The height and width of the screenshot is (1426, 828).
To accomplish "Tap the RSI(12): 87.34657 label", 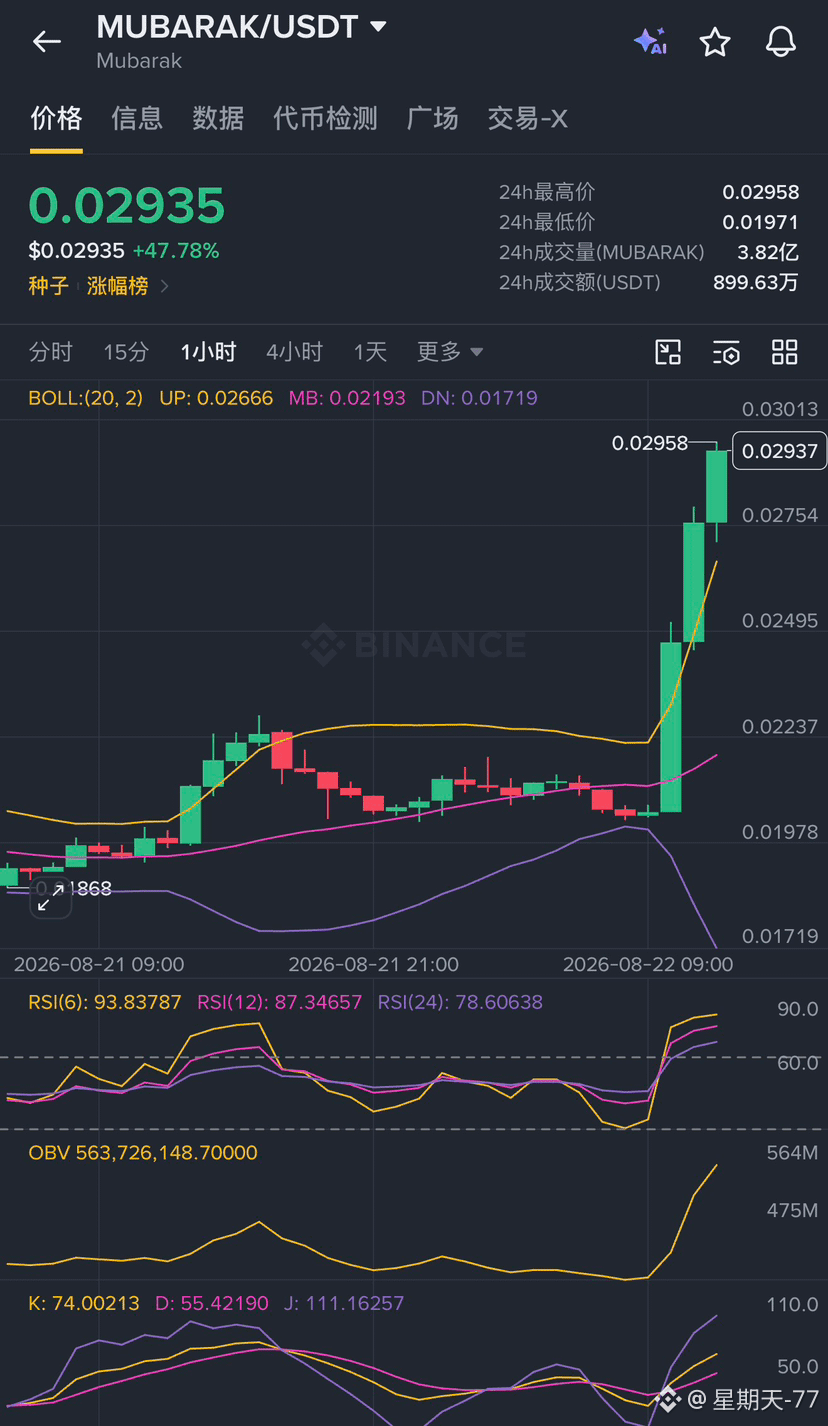I will click(280, 1002).
